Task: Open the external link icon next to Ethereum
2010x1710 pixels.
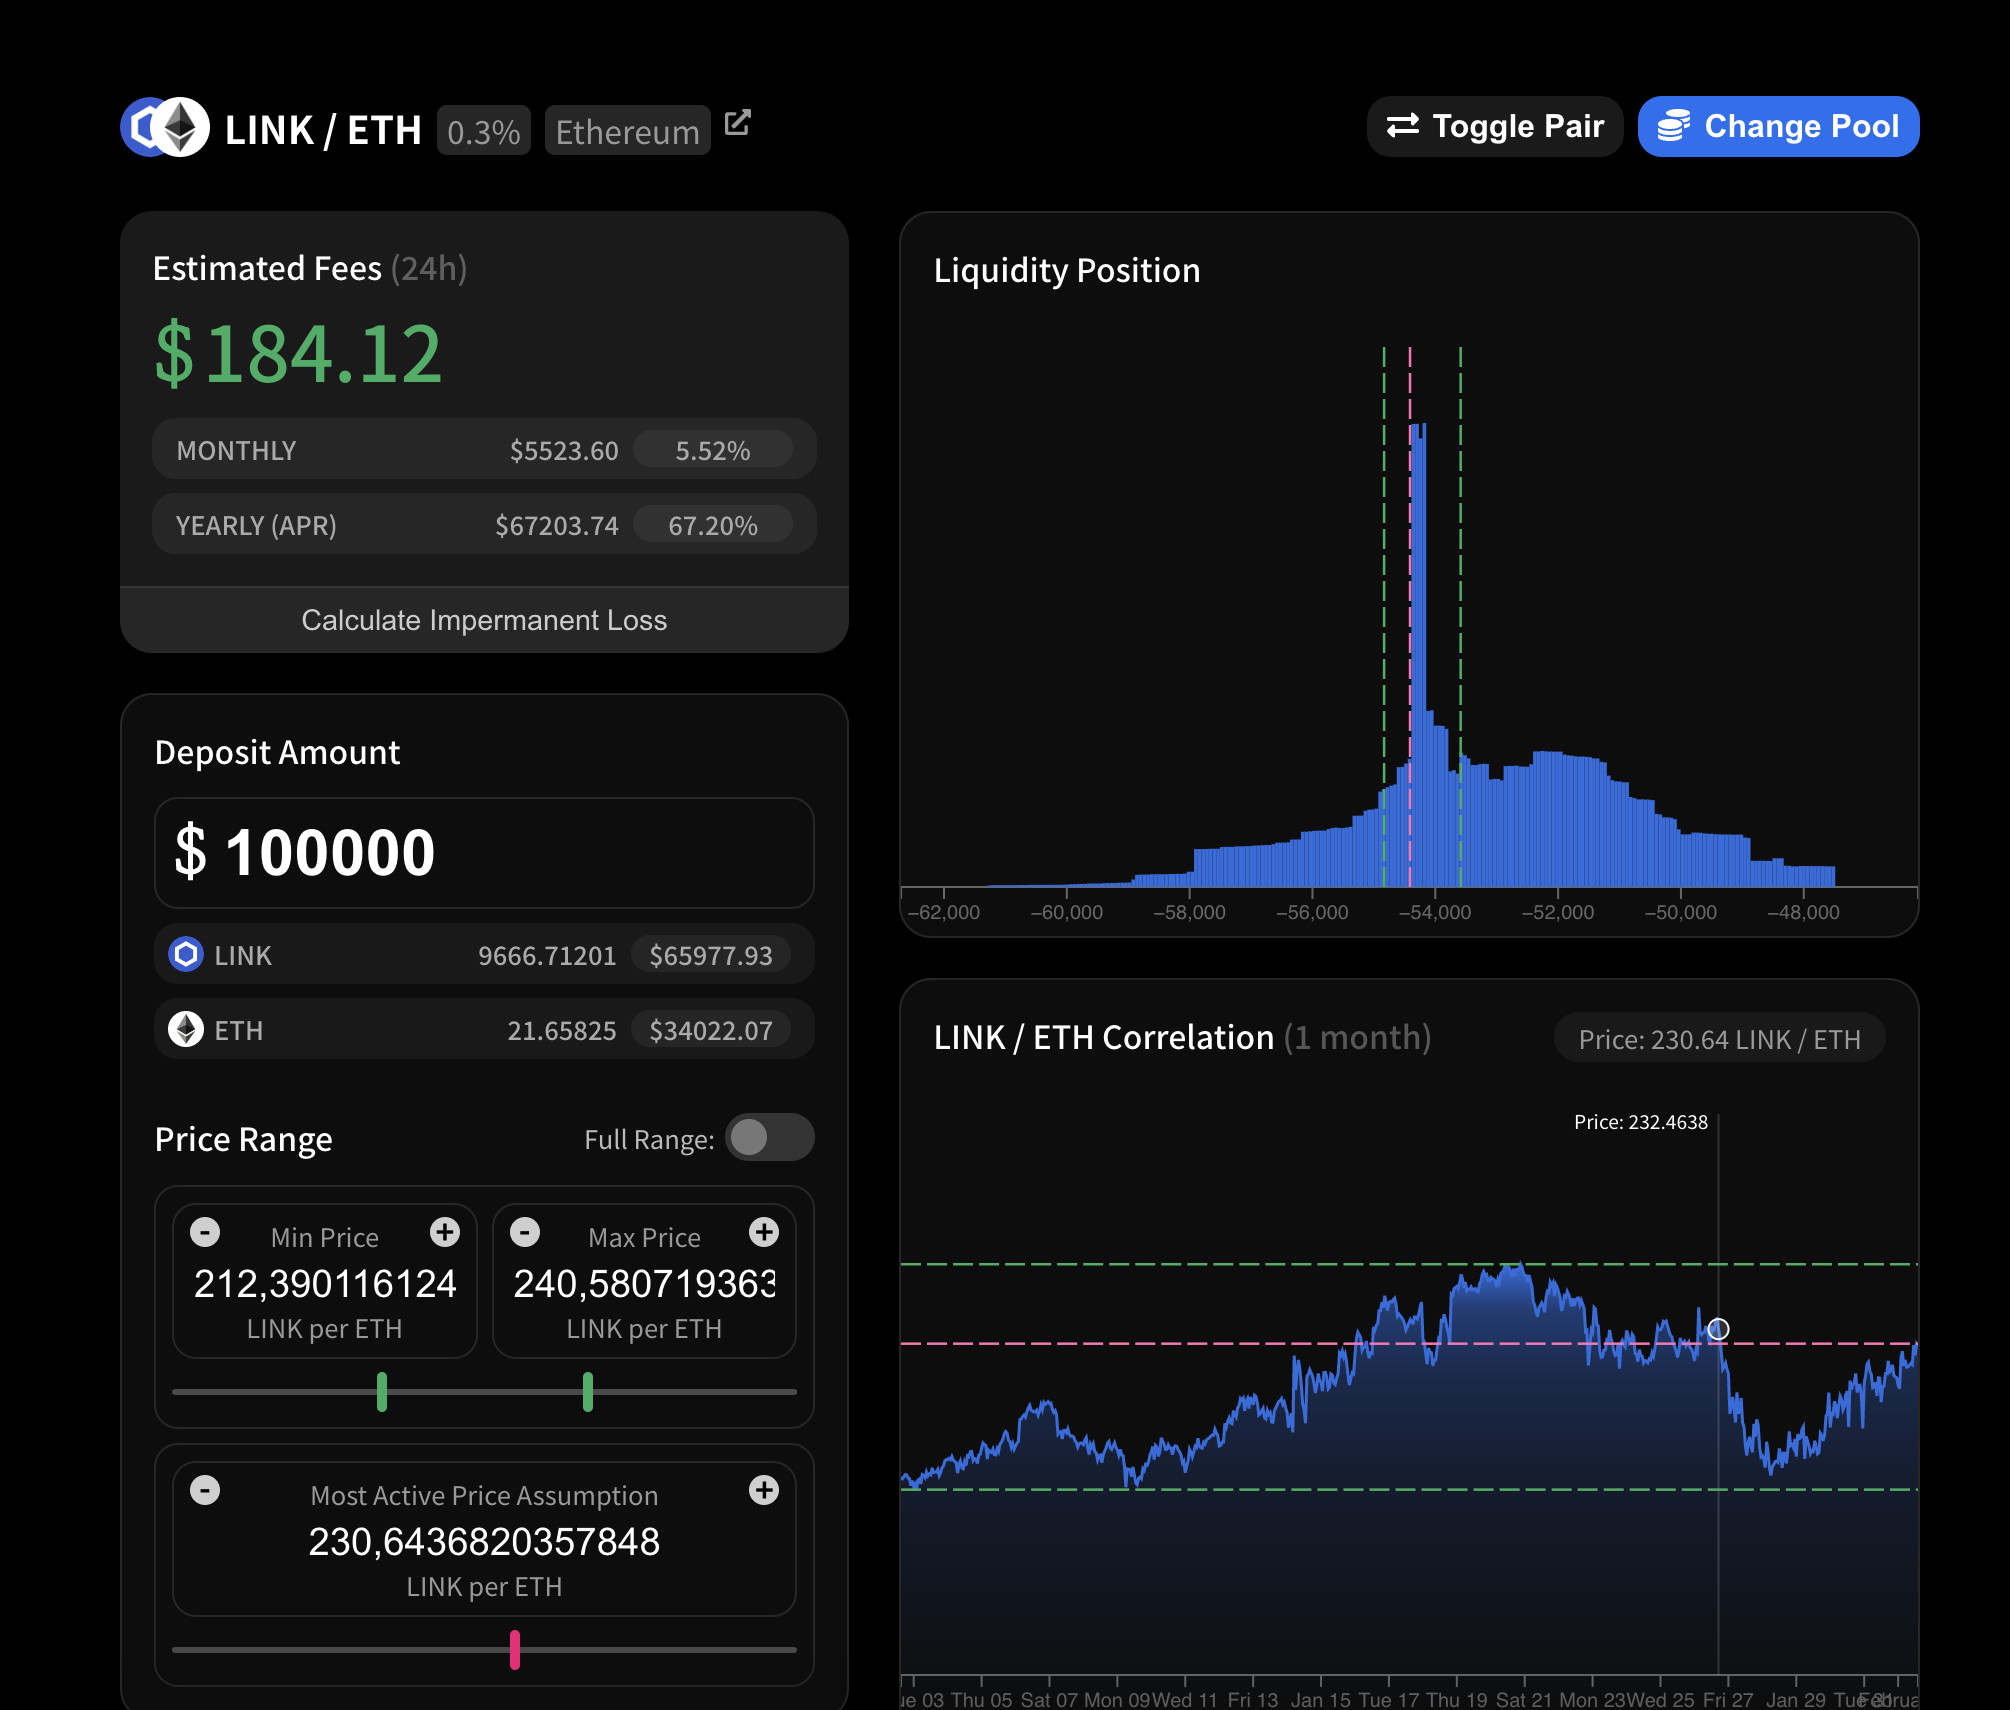Action: 738,123
